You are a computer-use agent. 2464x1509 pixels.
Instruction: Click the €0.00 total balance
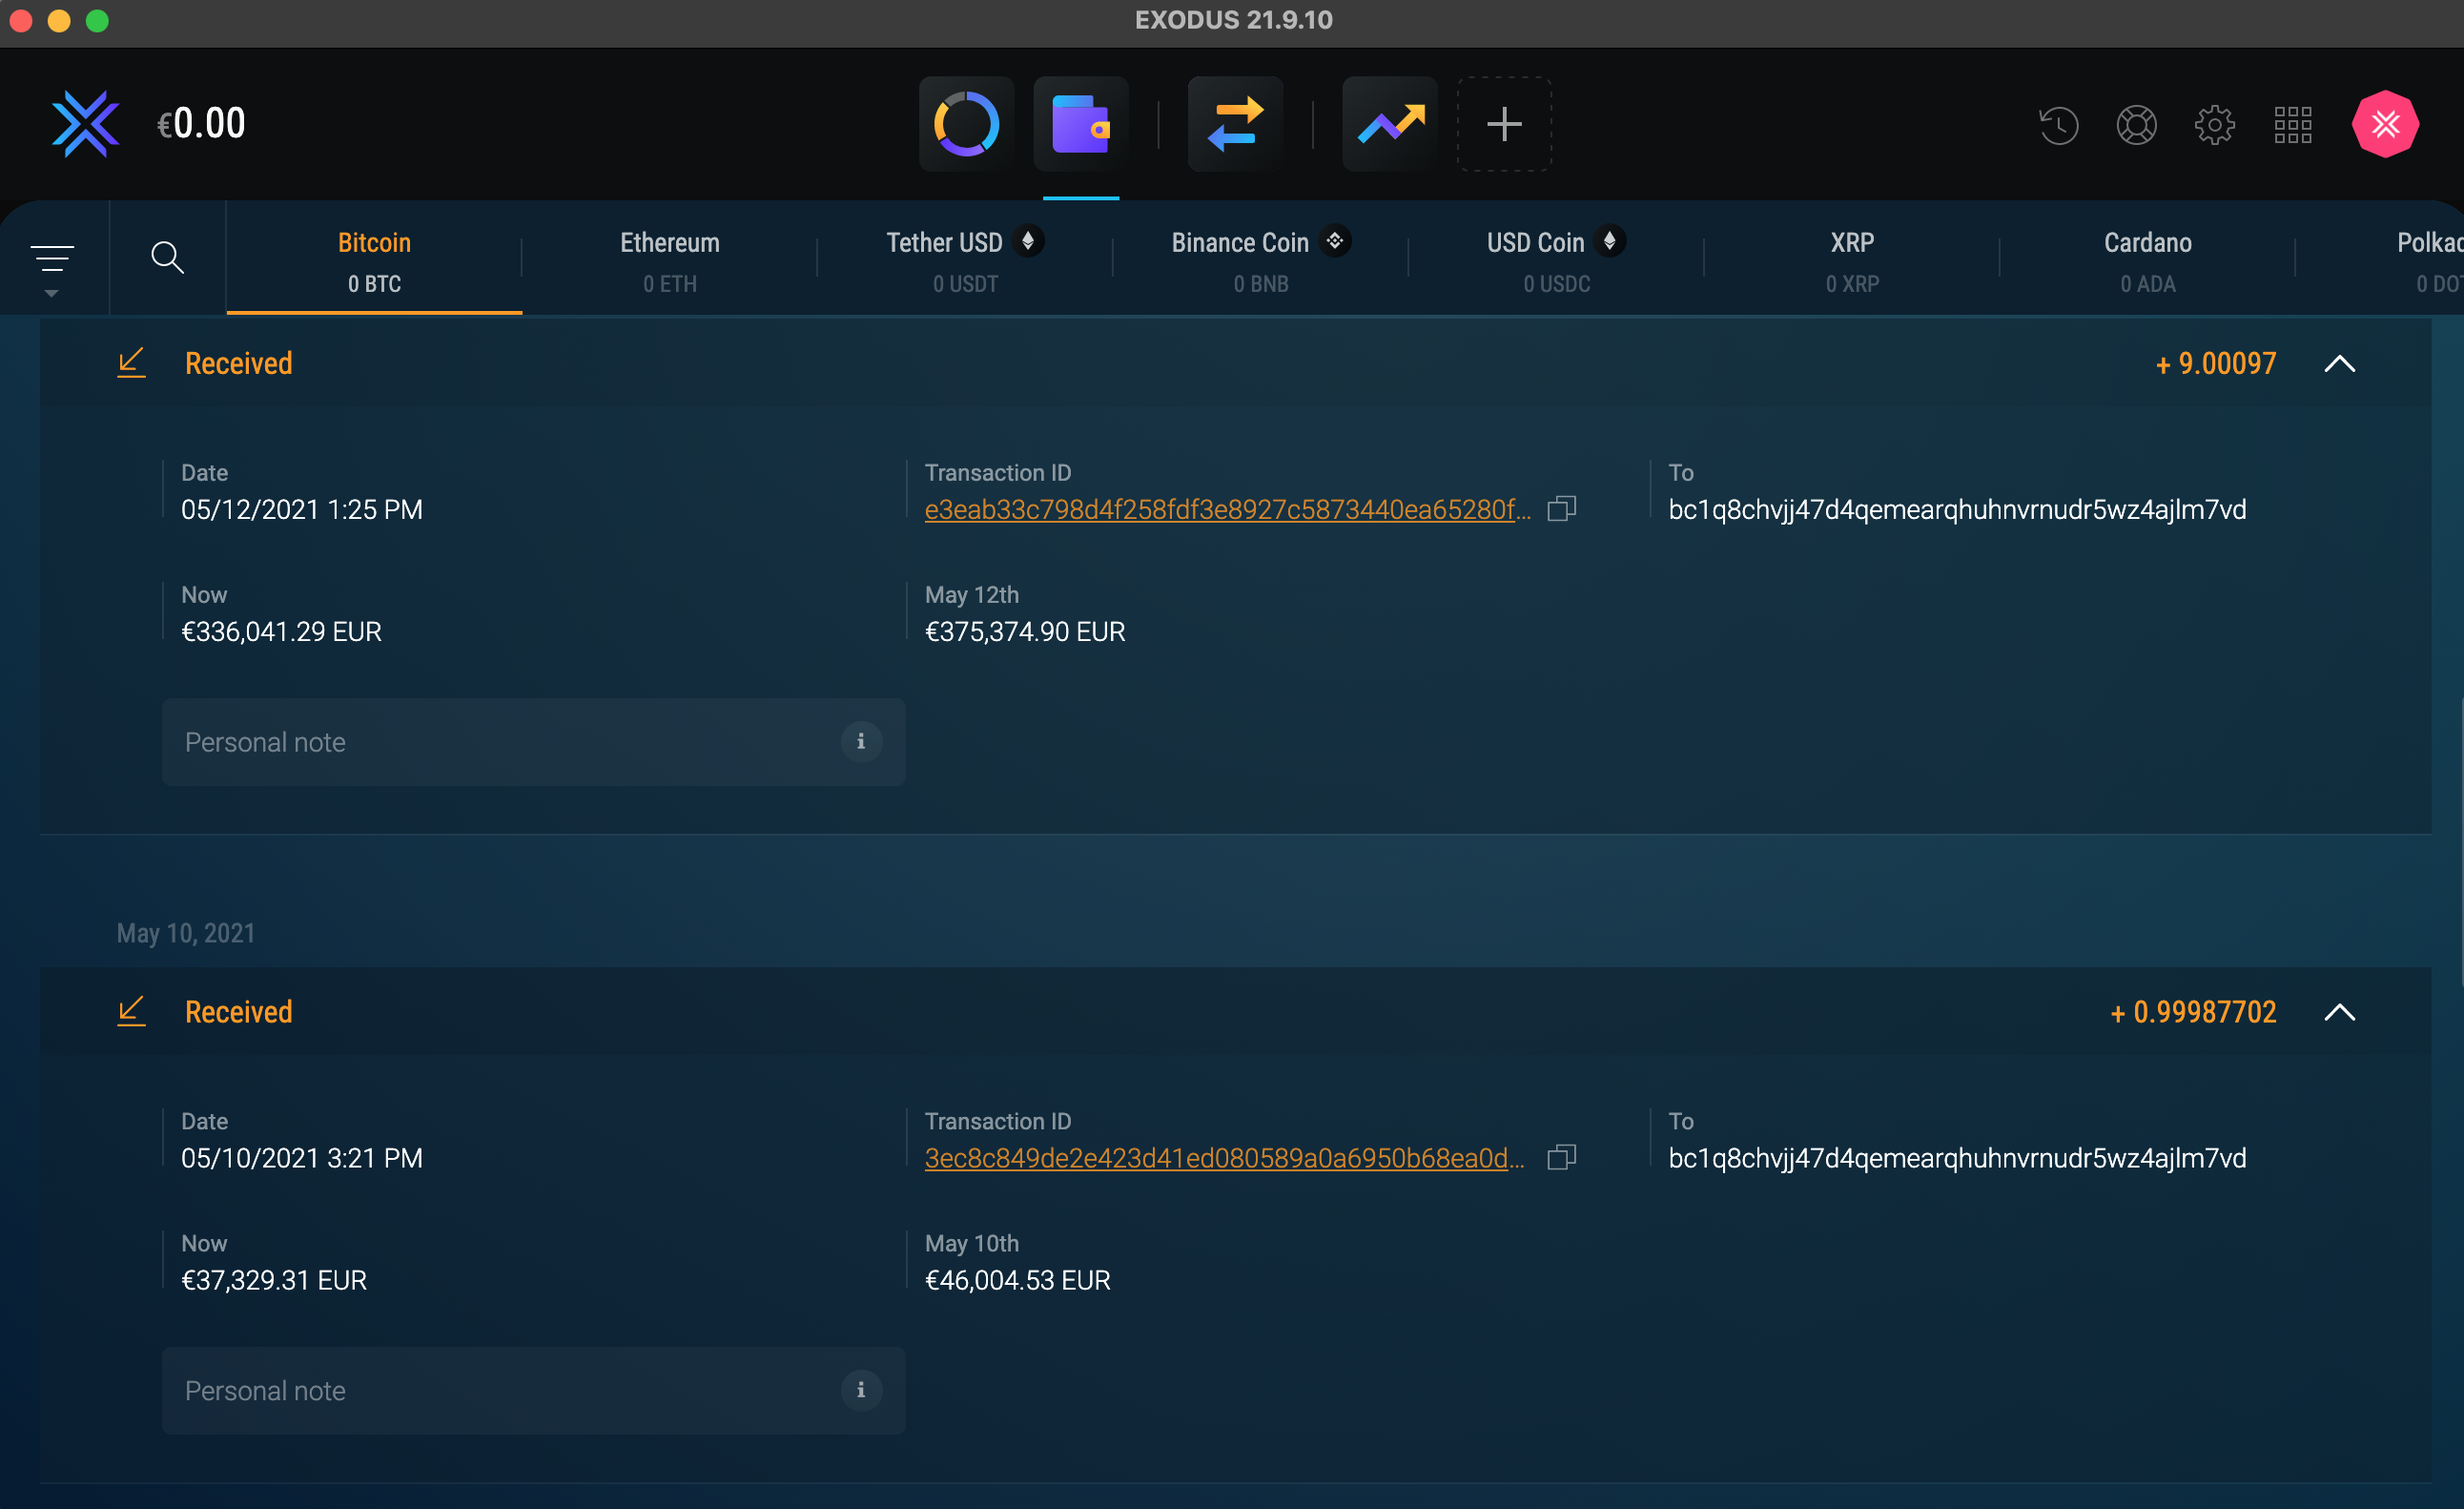click(x=201, y=124)
